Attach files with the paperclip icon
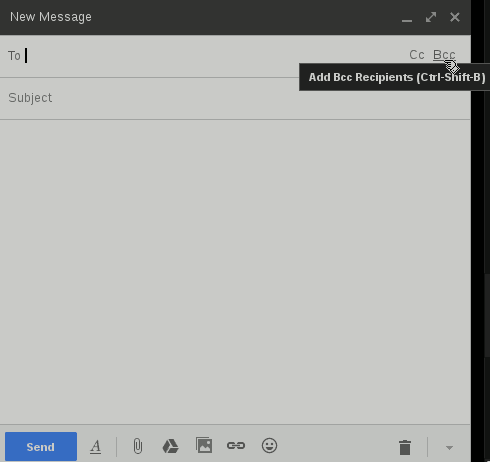Image resolution: width=490 pixels, height=462 pixels. coord(138,446)
